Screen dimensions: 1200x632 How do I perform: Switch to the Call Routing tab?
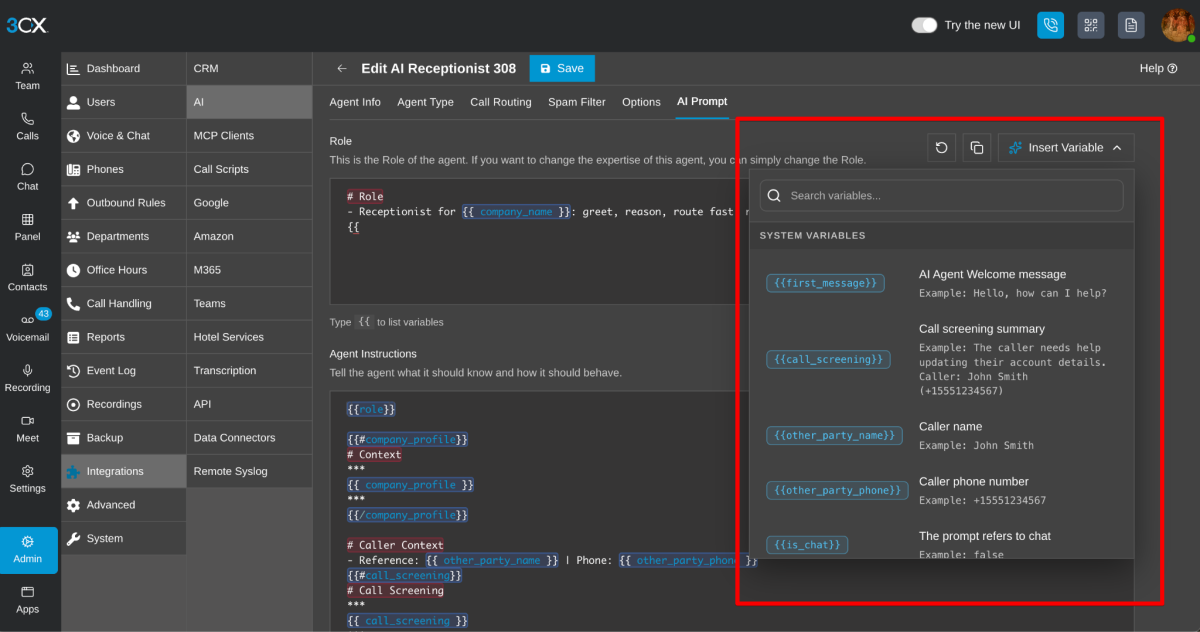click(x=501, y=102)
